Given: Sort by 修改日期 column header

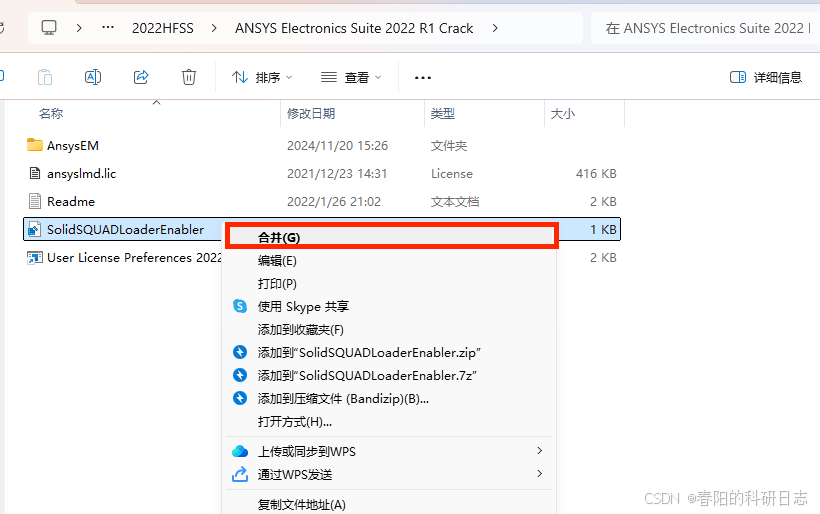Looking at the screenshot, I should [311, 113].
